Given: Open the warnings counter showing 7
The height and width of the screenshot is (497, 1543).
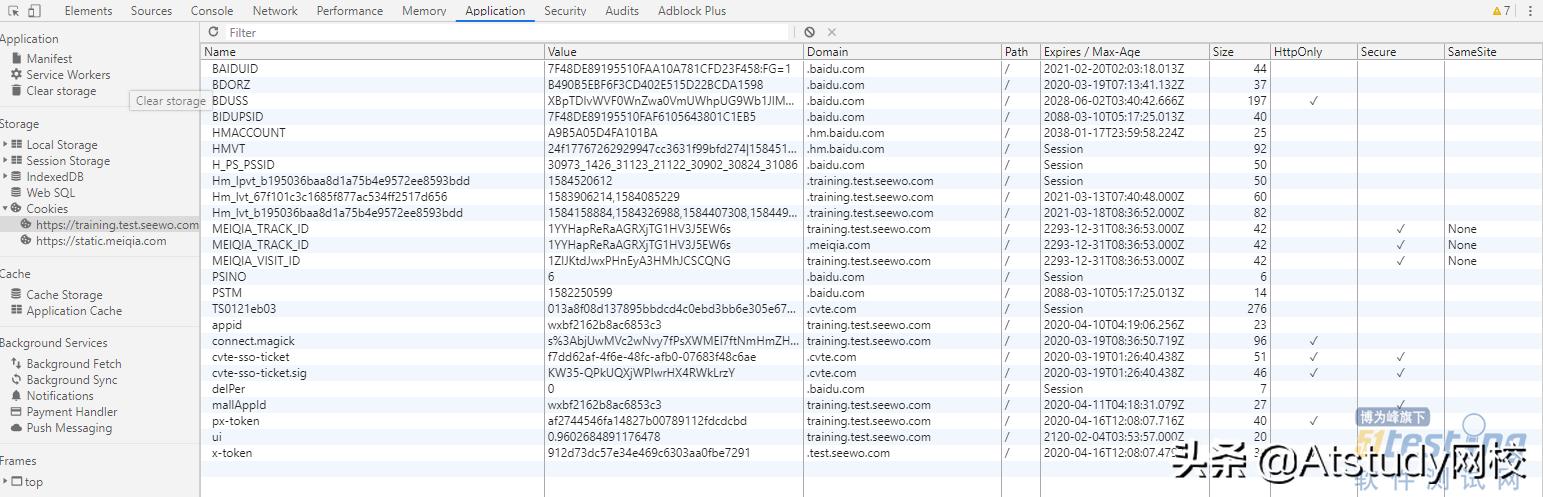Looking at the screenshot, I should click(x=1501, y=11).
